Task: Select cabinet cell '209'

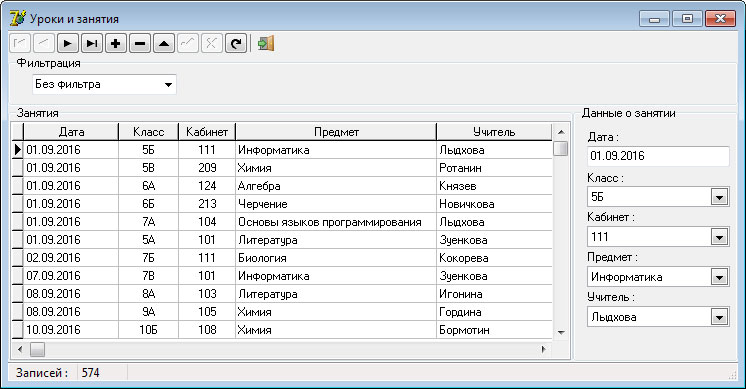Action: point(207,168)
